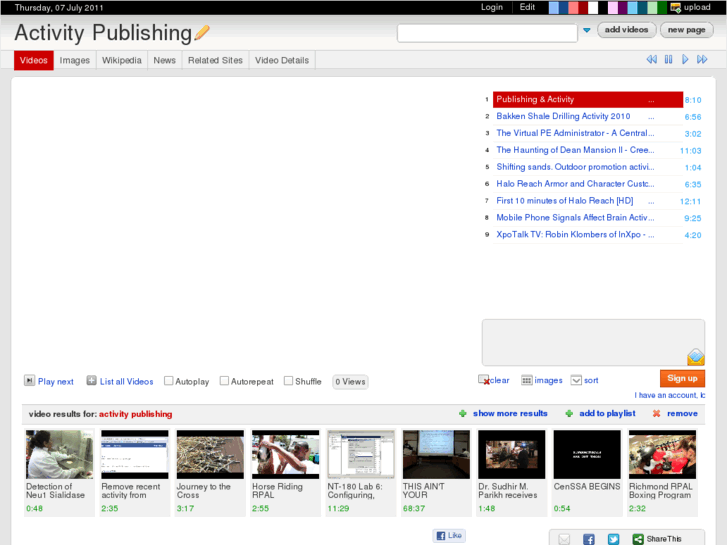727x545 pixels.
Task: Open Richmond RPAL Boxing Program thumbnail
Action: (x=662, y=454)
